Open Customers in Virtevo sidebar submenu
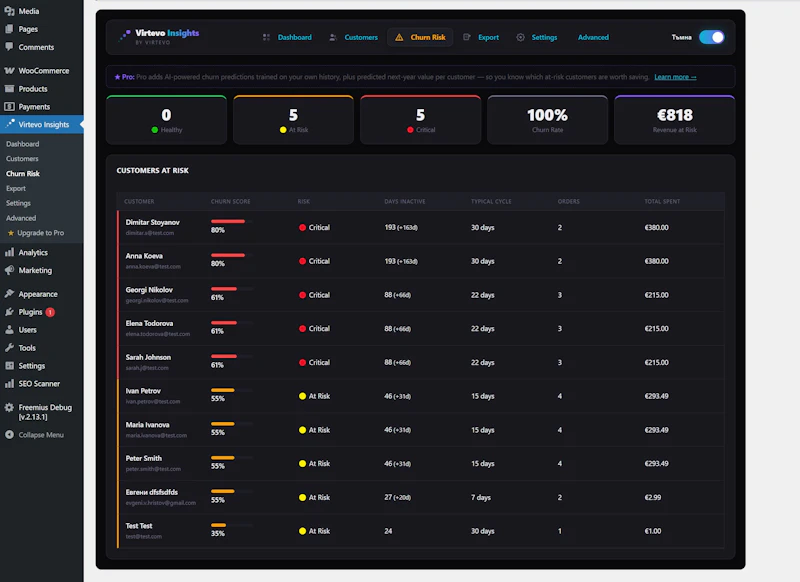800x582 pixels. click(x=22, y=159)
